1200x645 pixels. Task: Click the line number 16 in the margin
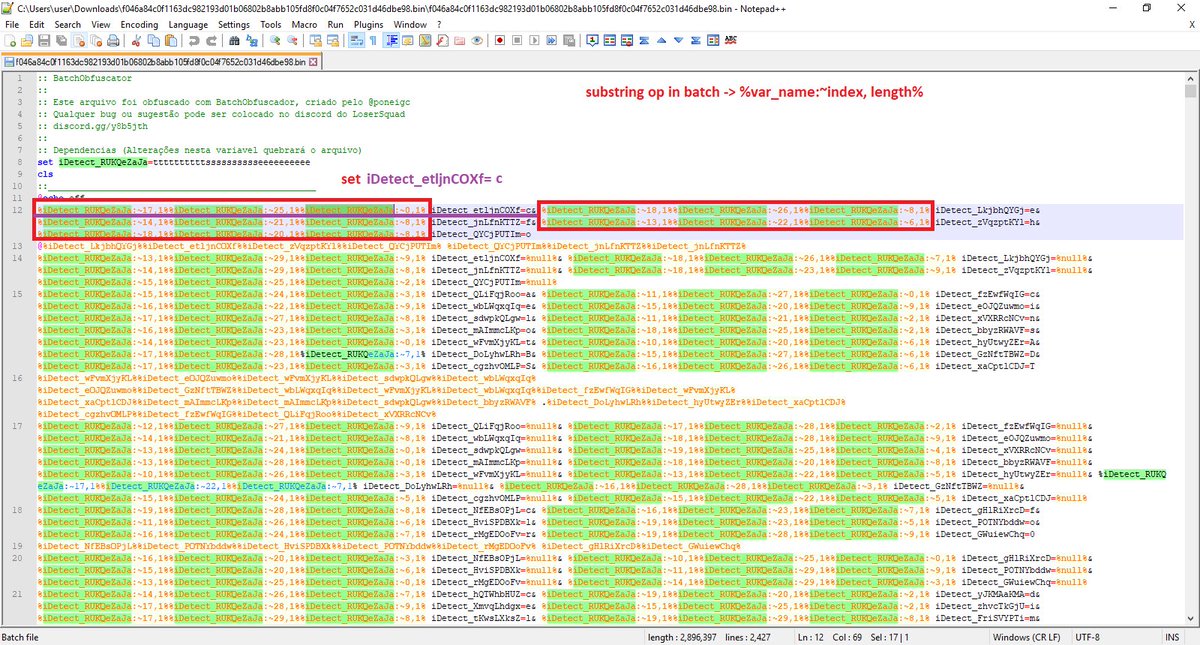[16, 378]
